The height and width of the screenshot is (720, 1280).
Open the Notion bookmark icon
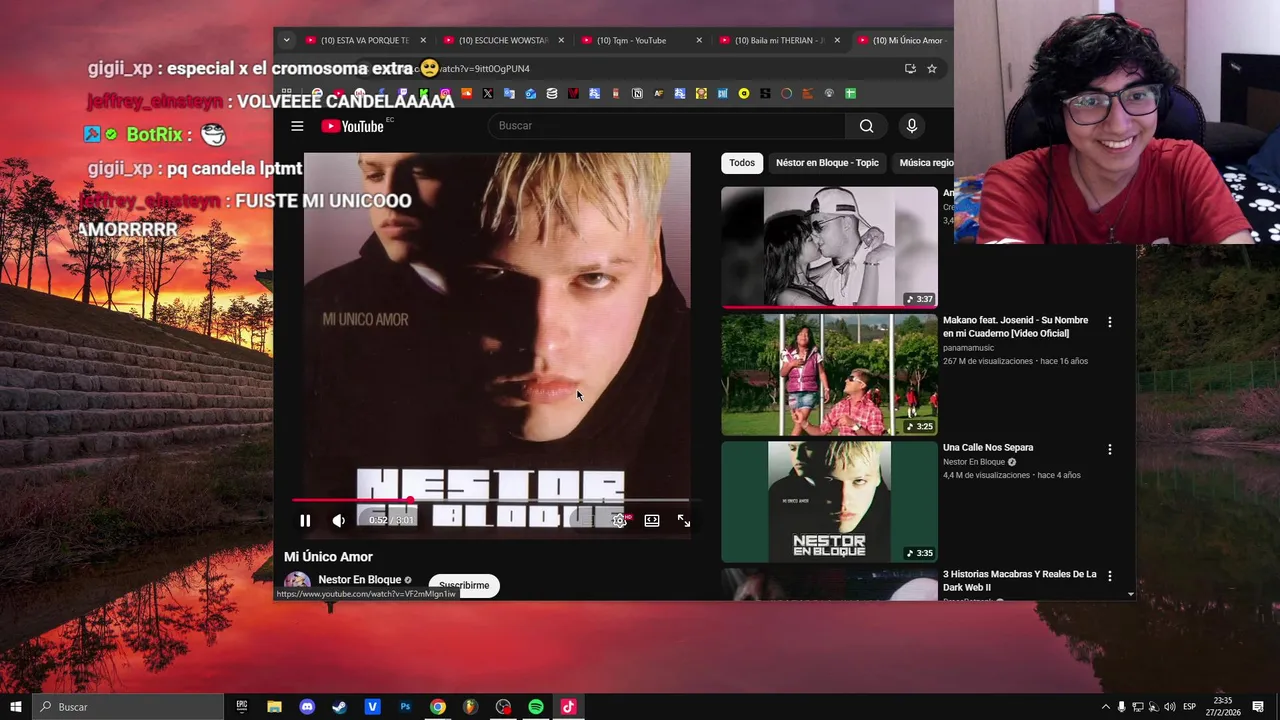pos(638,93)
